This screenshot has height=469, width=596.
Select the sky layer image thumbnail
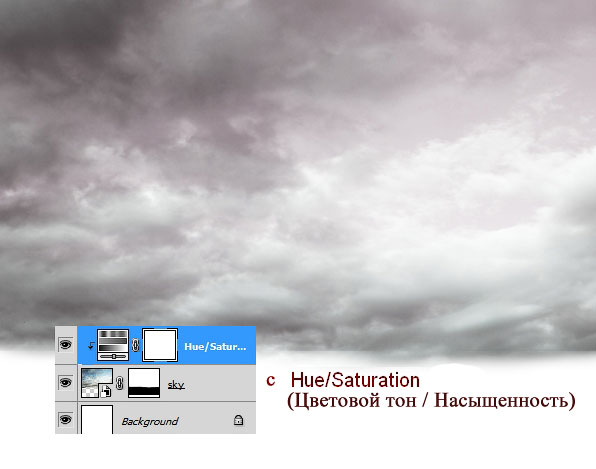coord(97,383)
